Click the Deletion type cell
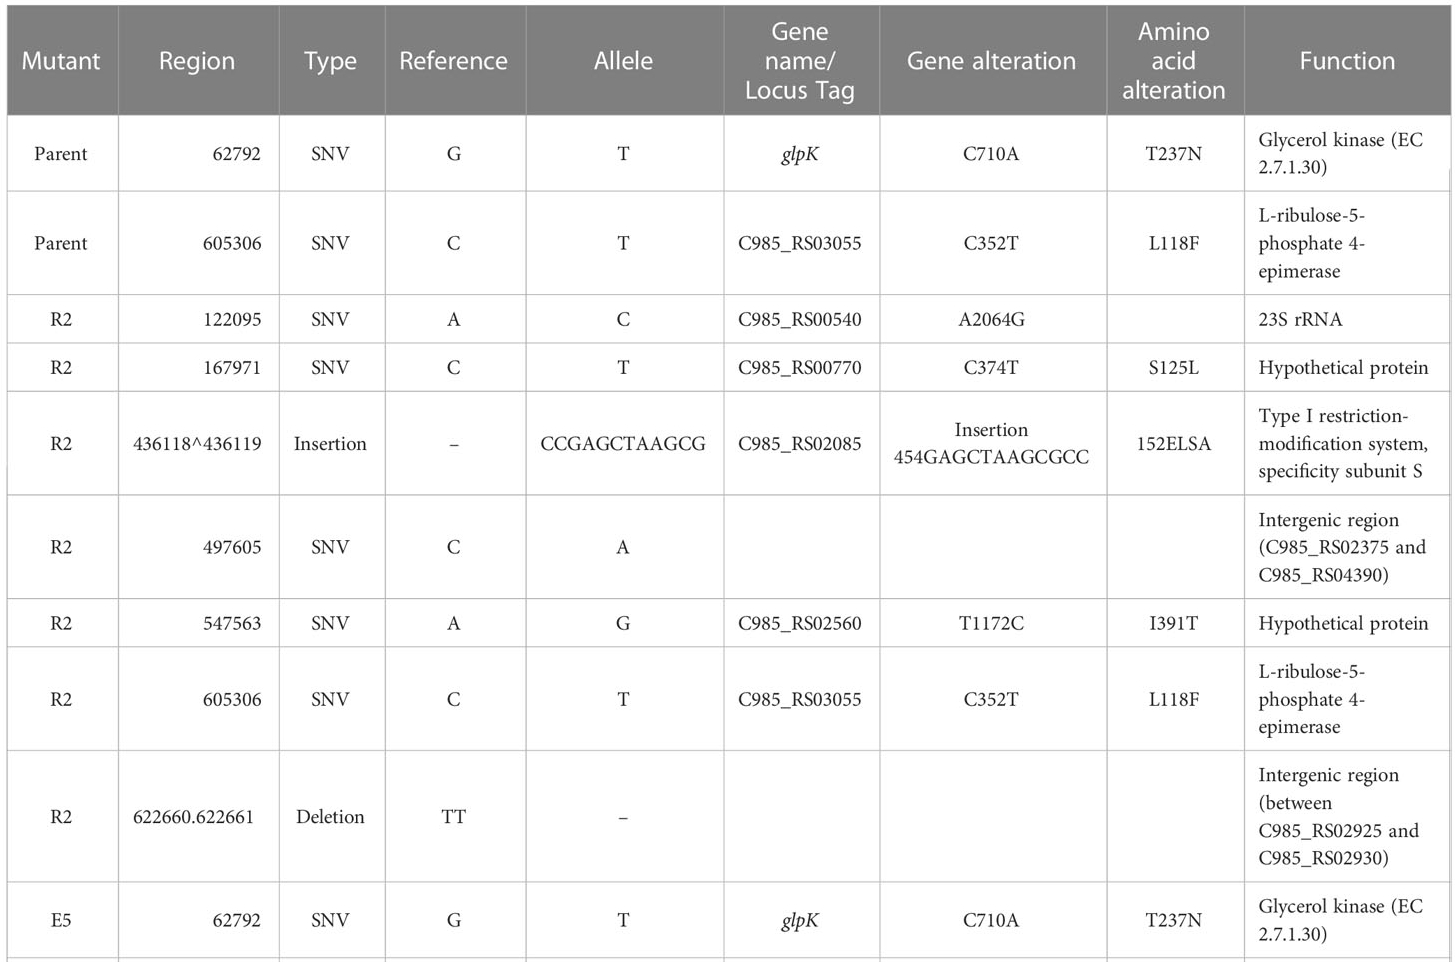Image resolution: width=1455 pixels, height=962 pixels. (330, 816)
